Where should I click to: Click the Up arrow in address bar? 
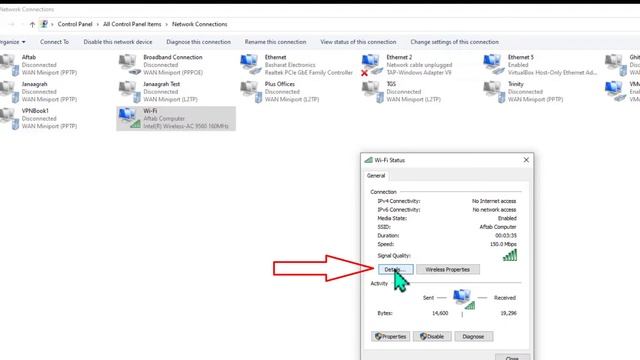(x=32, y=24)
